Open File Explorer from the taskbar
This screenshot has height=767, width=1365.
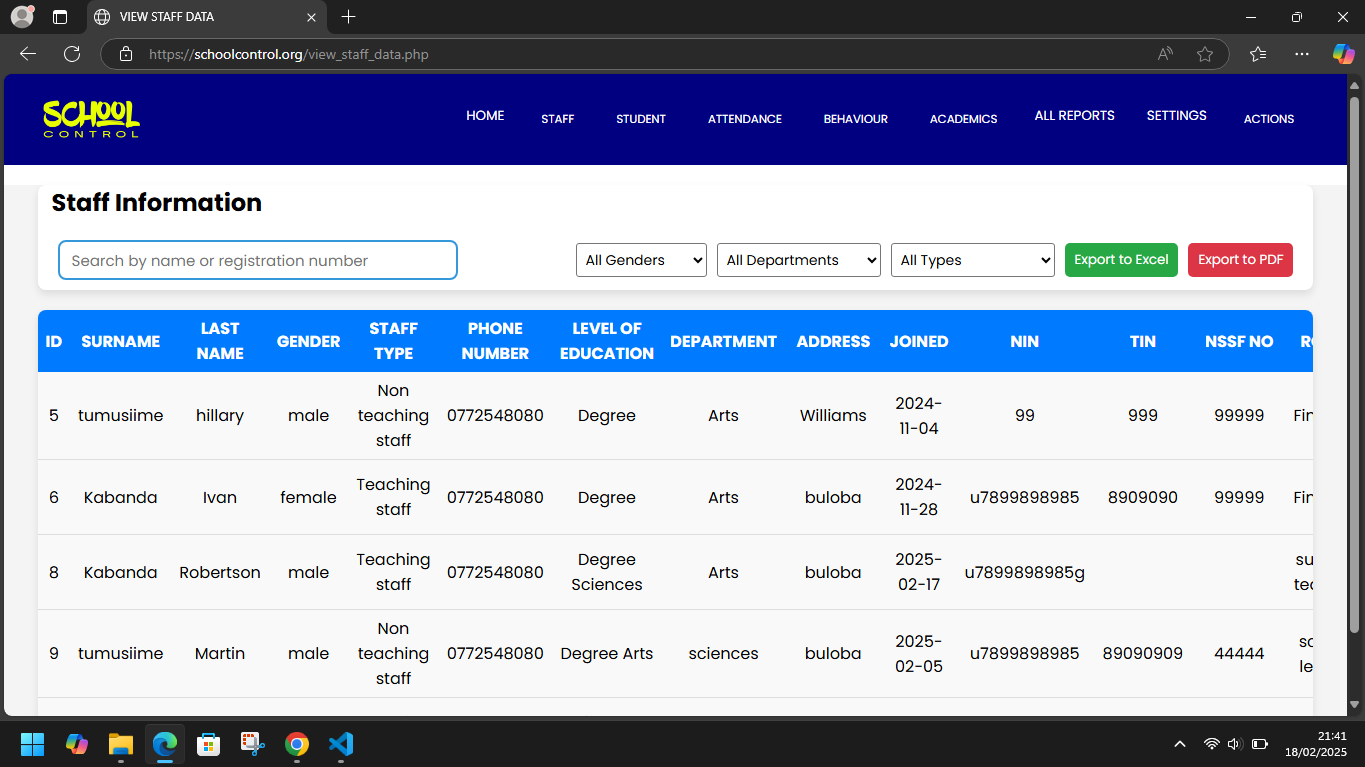point(121,744)
